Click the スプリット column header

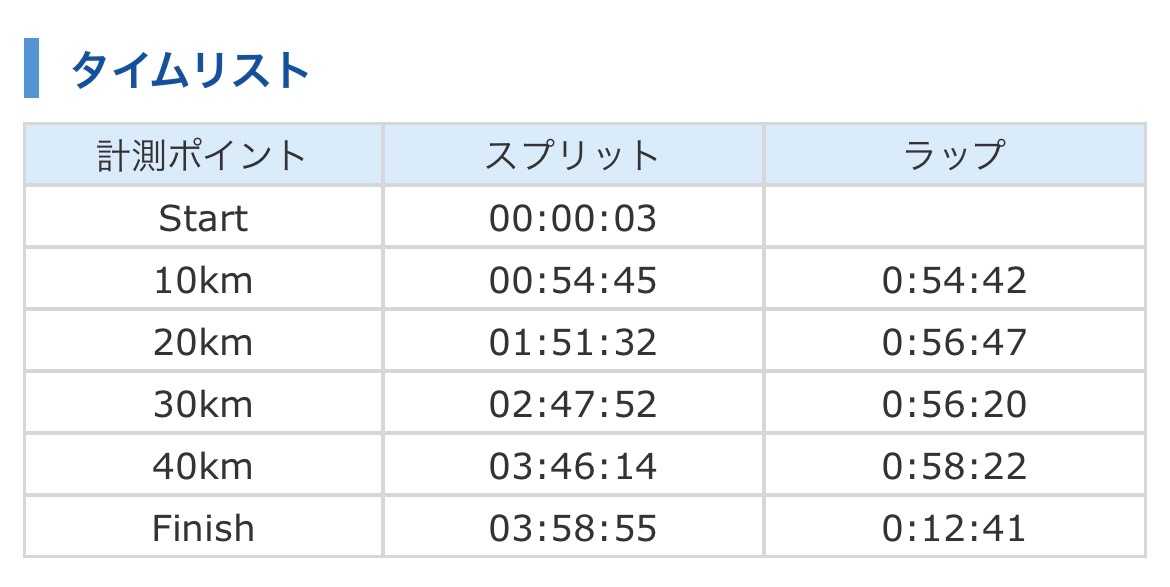(573, 156)
